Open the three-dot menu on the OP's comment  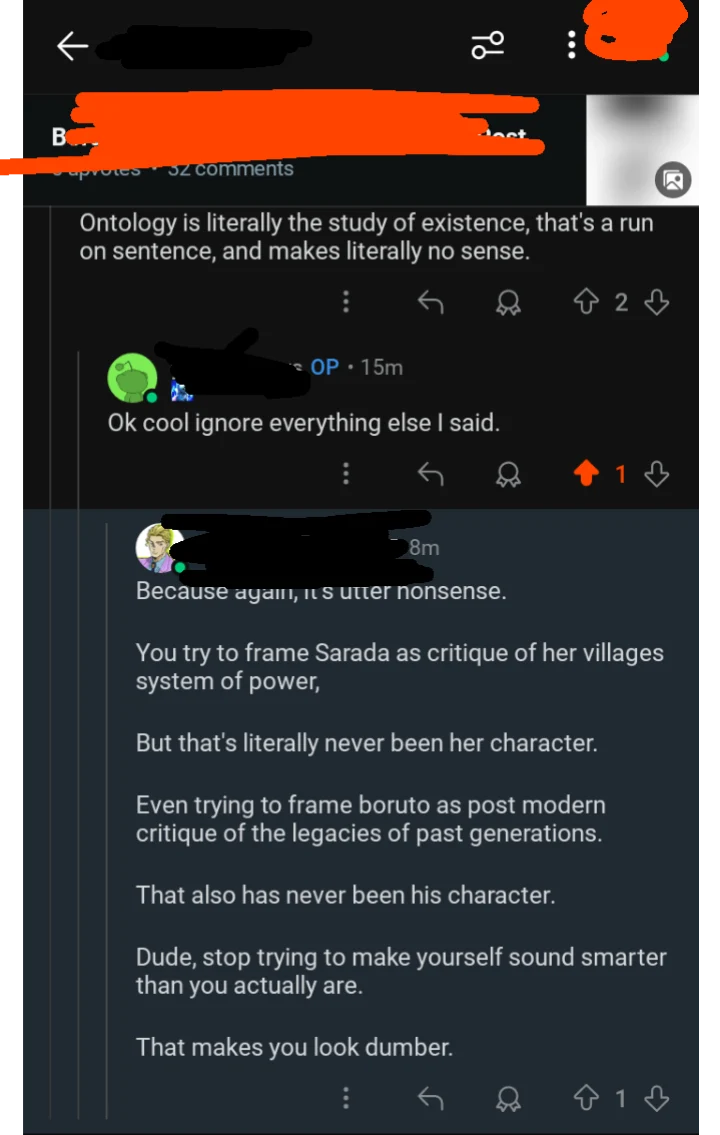[x=345, y=474]
